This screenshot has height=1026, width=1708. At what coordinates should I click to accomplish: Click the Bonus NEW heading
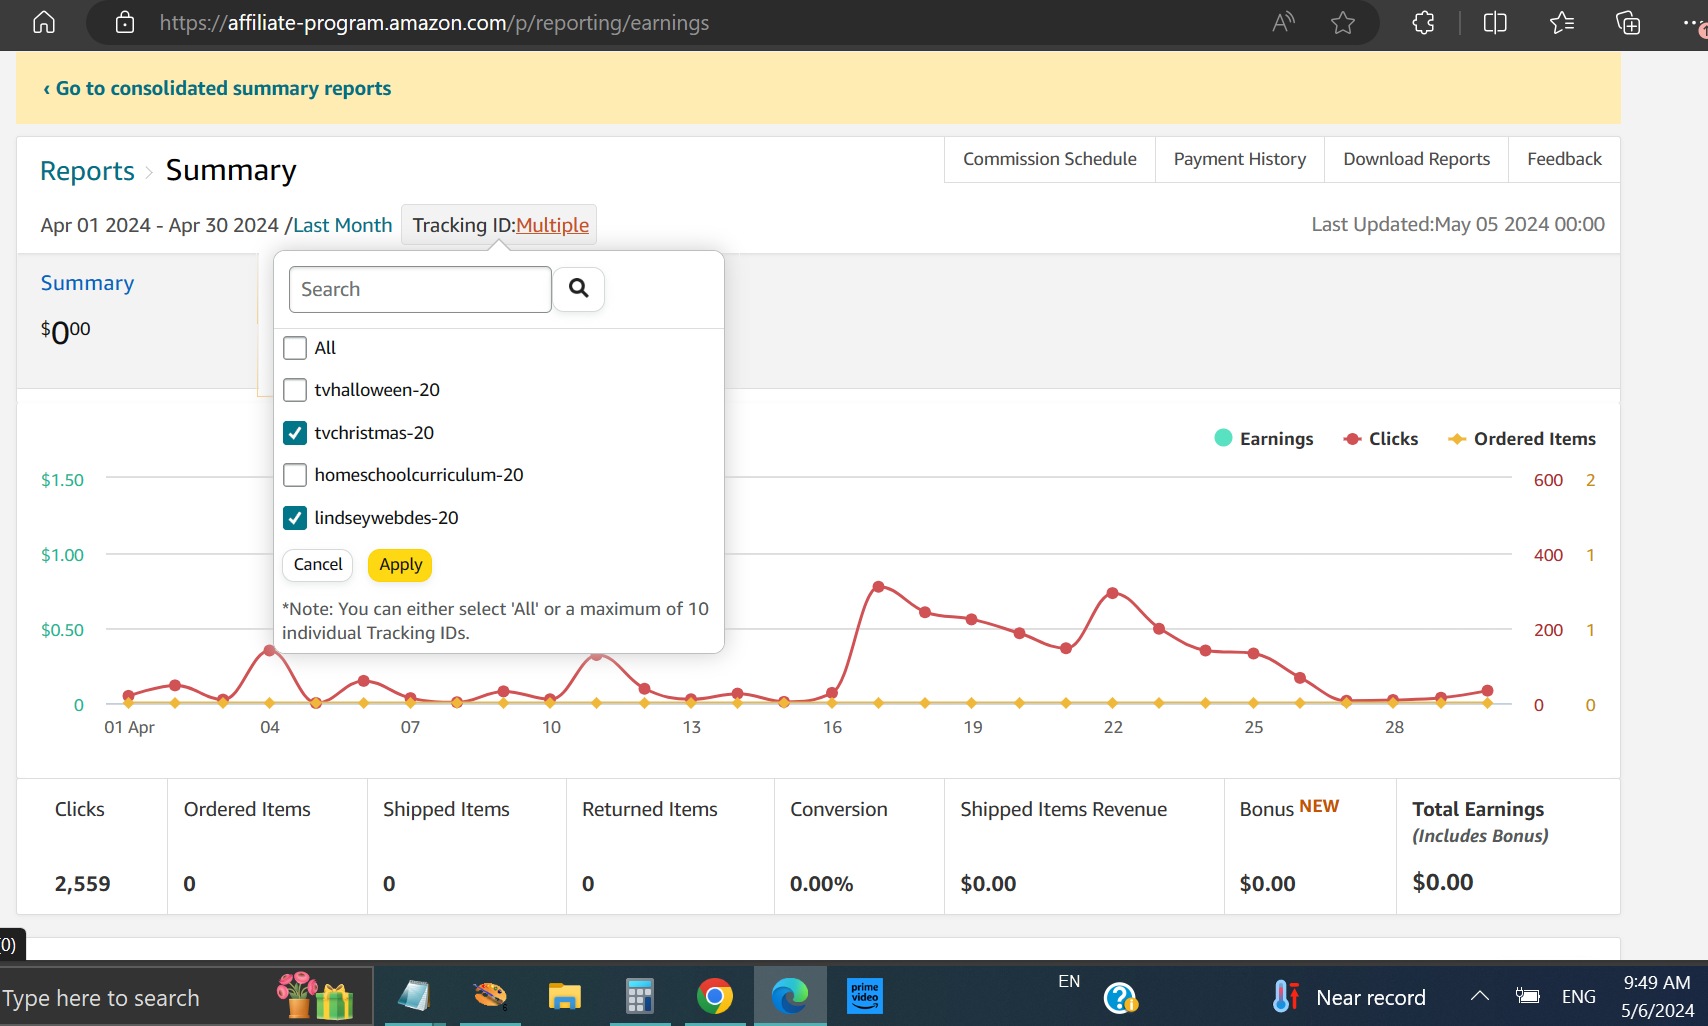point(1289,808)
